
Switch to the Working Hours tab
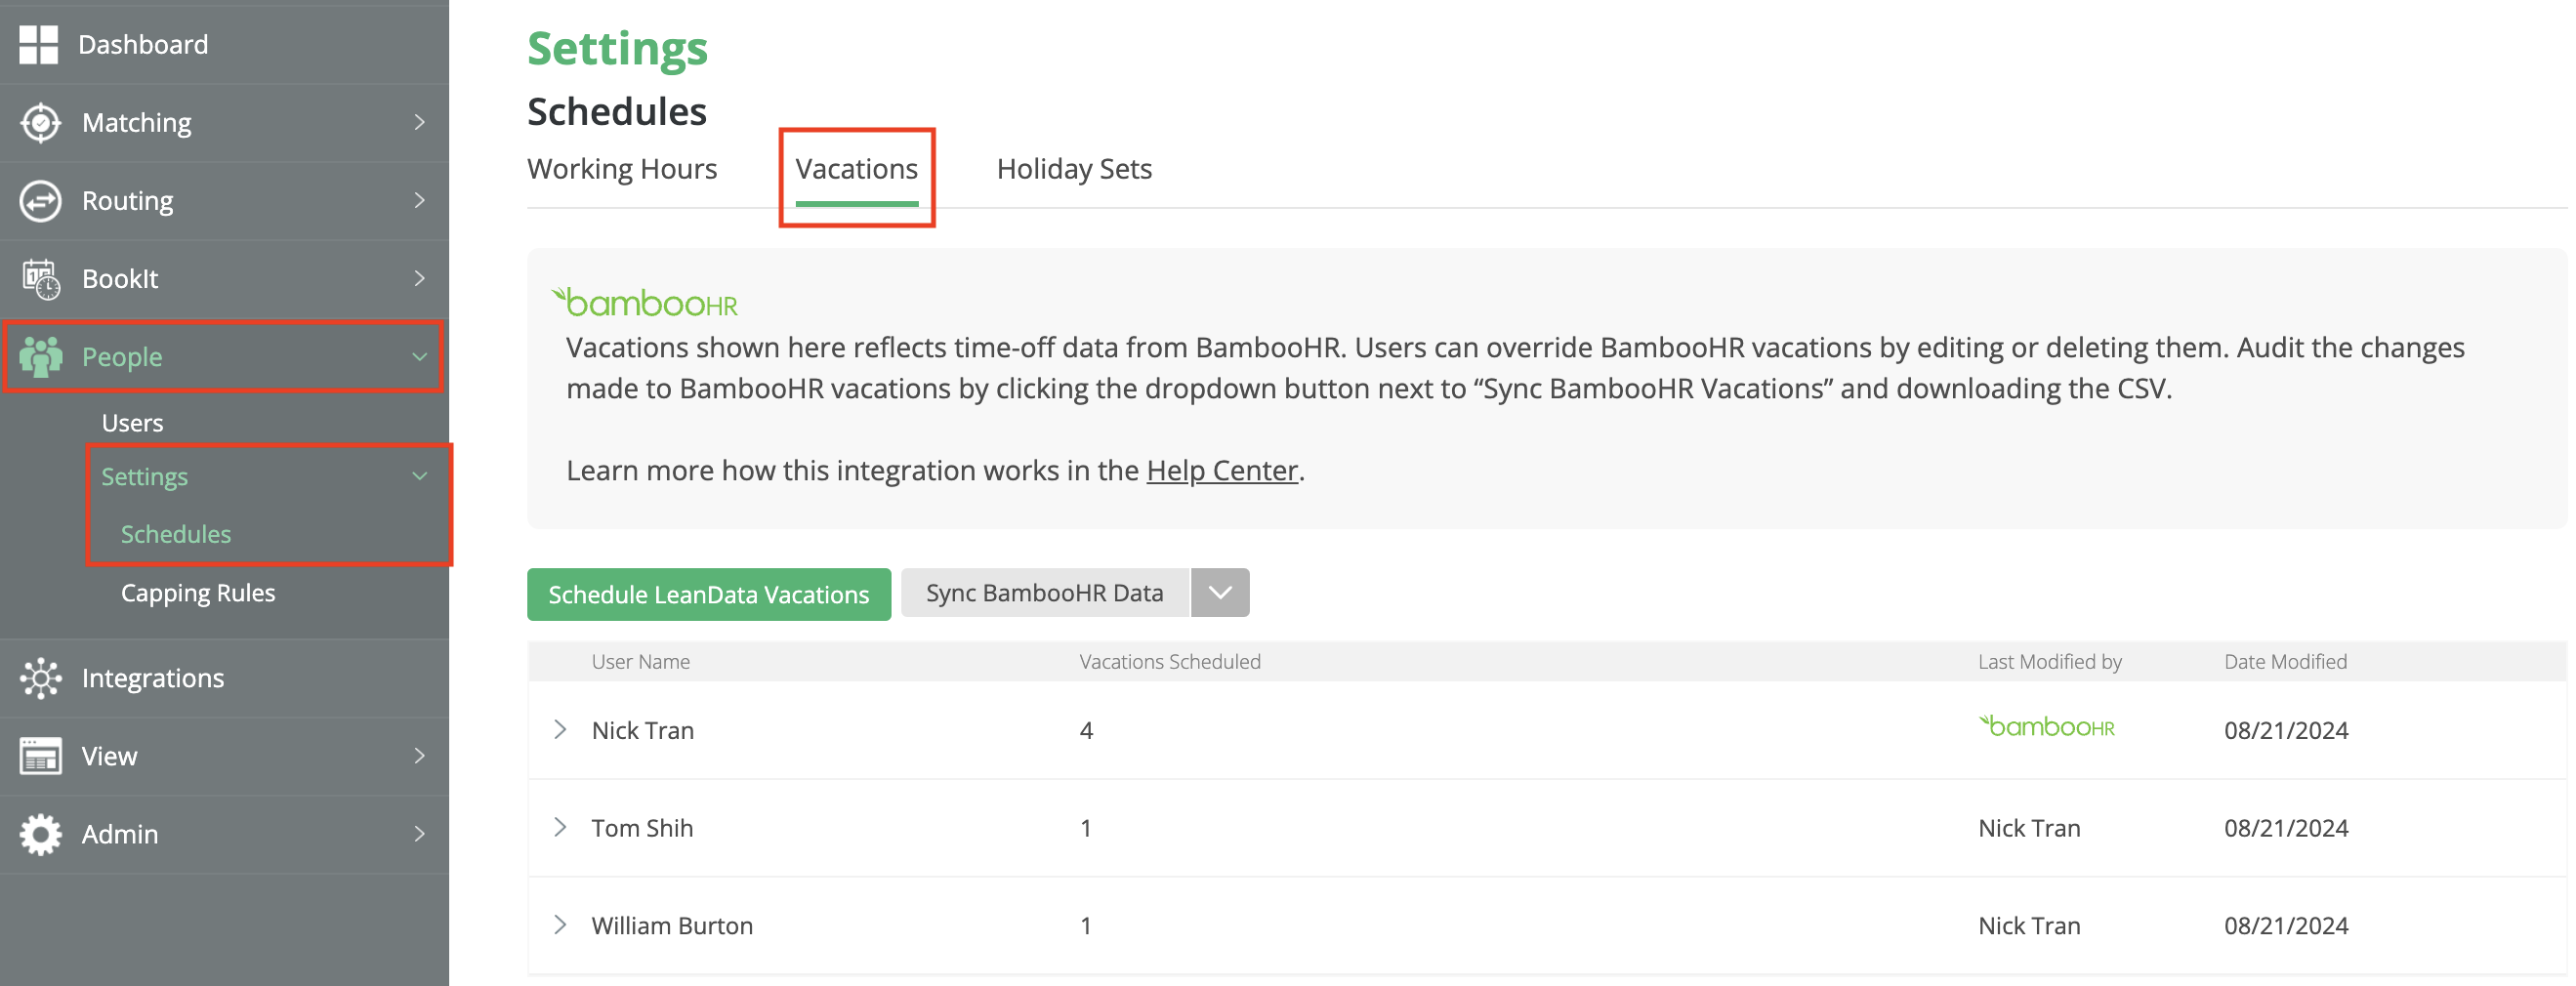622,170
